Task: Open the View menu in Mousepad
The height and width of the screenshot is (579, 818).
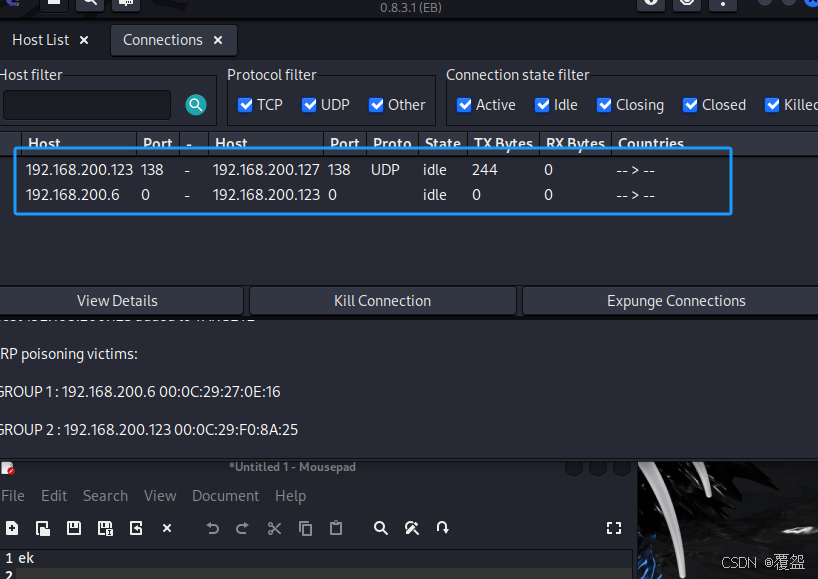Action: 160,496
